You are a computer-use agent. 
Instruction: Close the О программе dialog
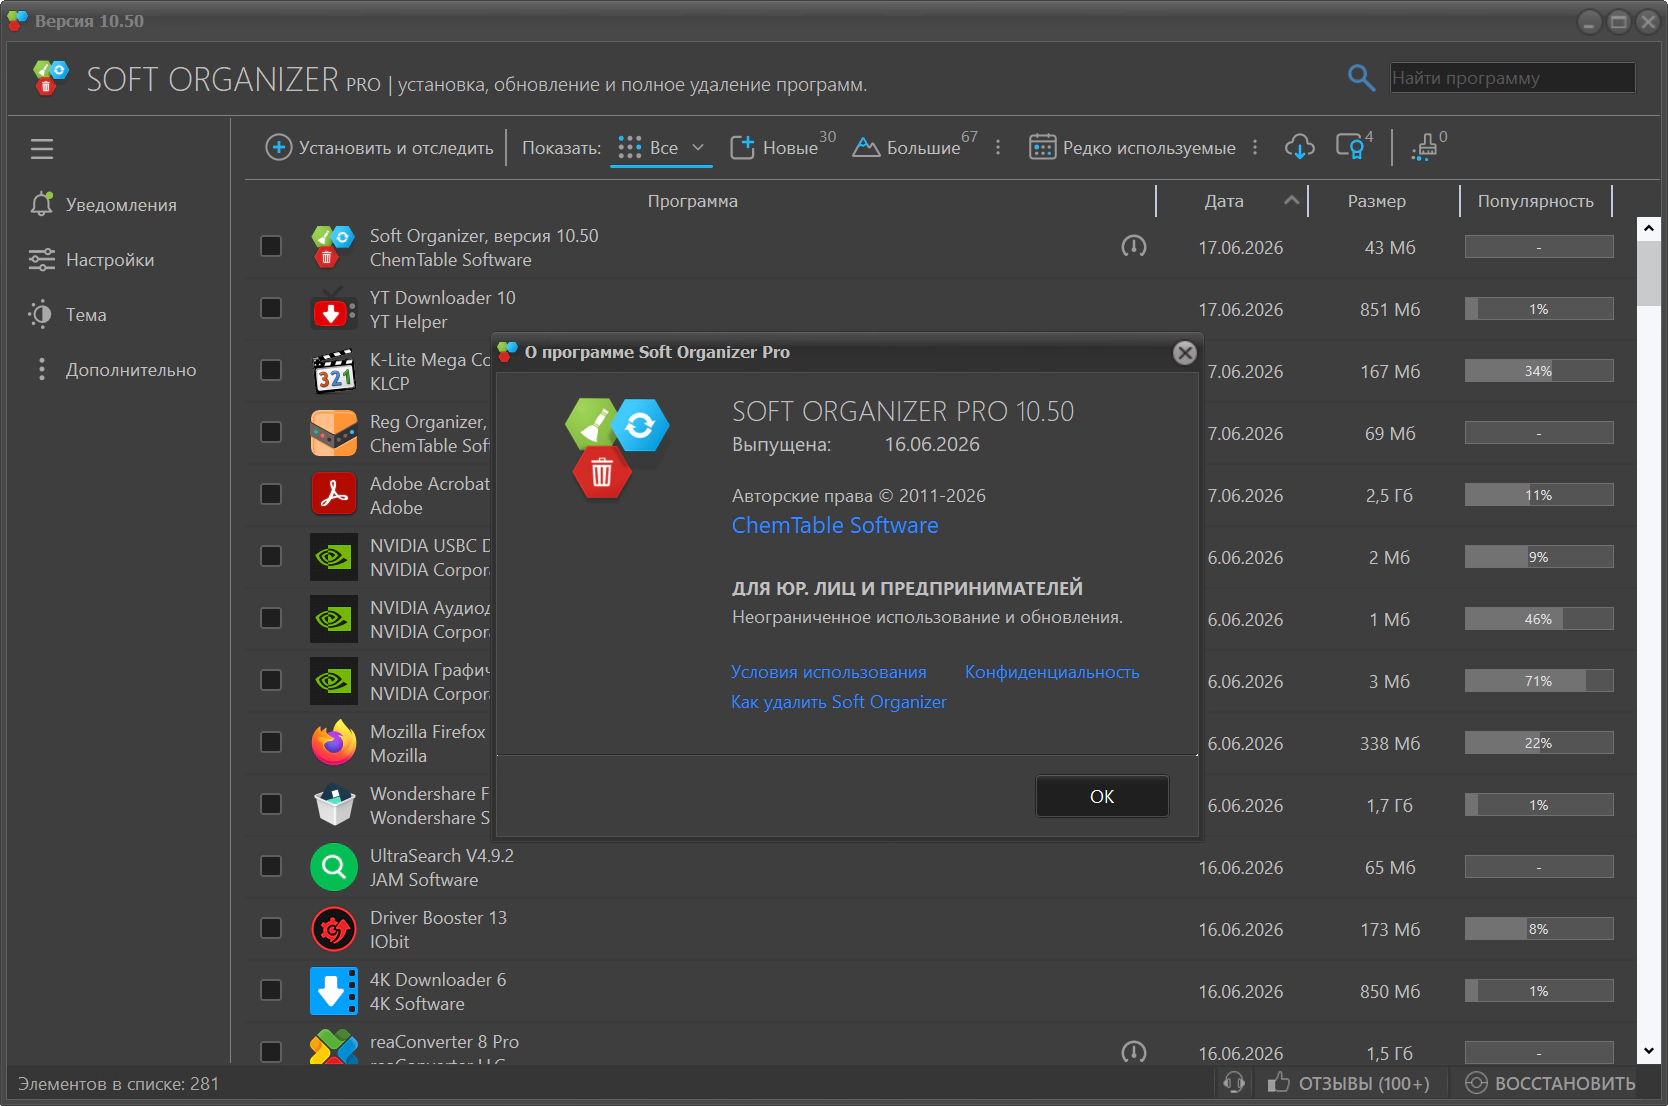click(1185, 352)
